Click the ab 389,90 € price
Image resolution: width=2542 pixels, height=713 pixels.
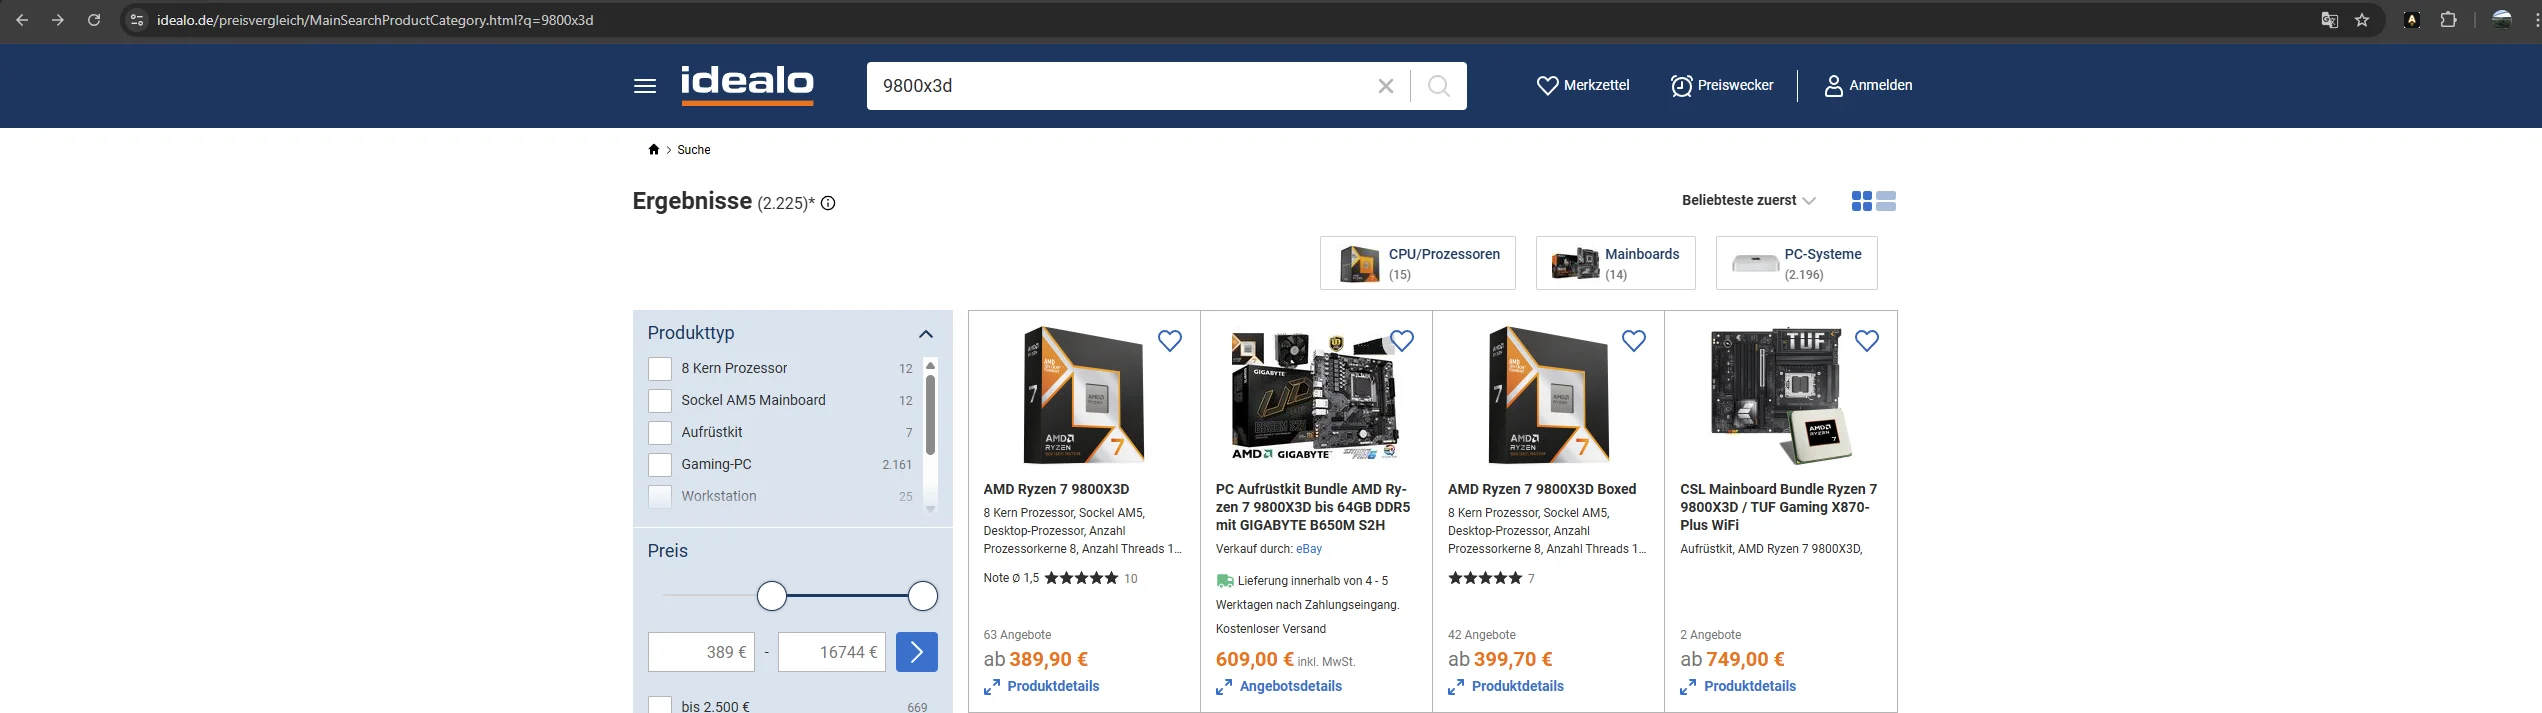pyautogui.click(x=1036, y=659)
